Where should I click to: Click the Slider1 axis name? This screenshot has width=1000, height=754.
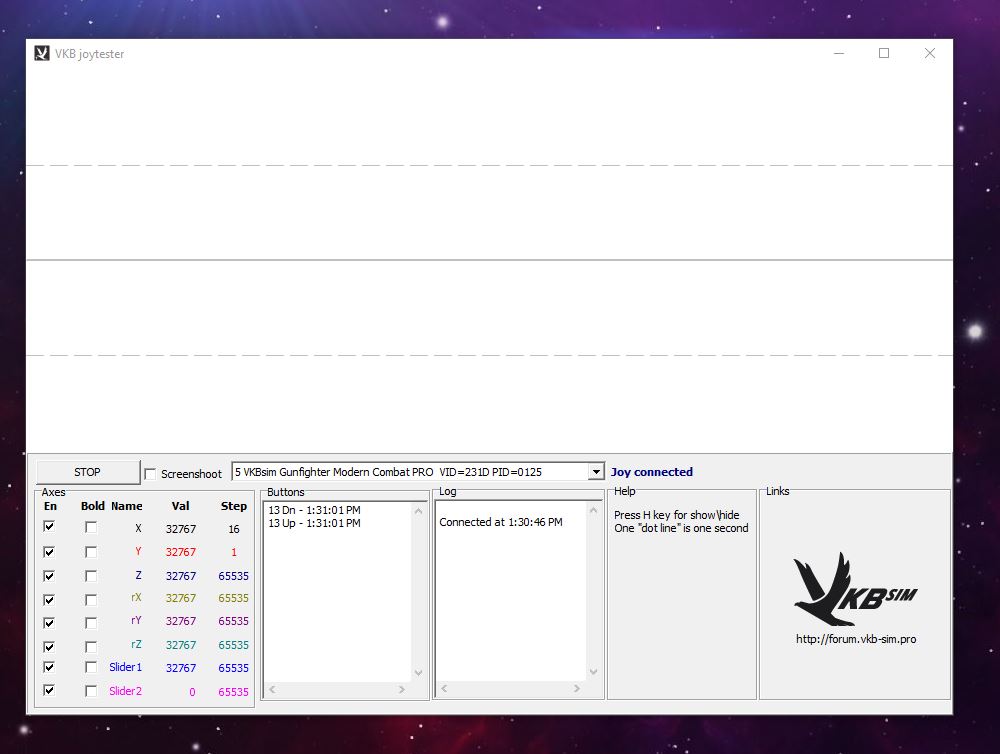pyautogui.click(x=126, y=667)
